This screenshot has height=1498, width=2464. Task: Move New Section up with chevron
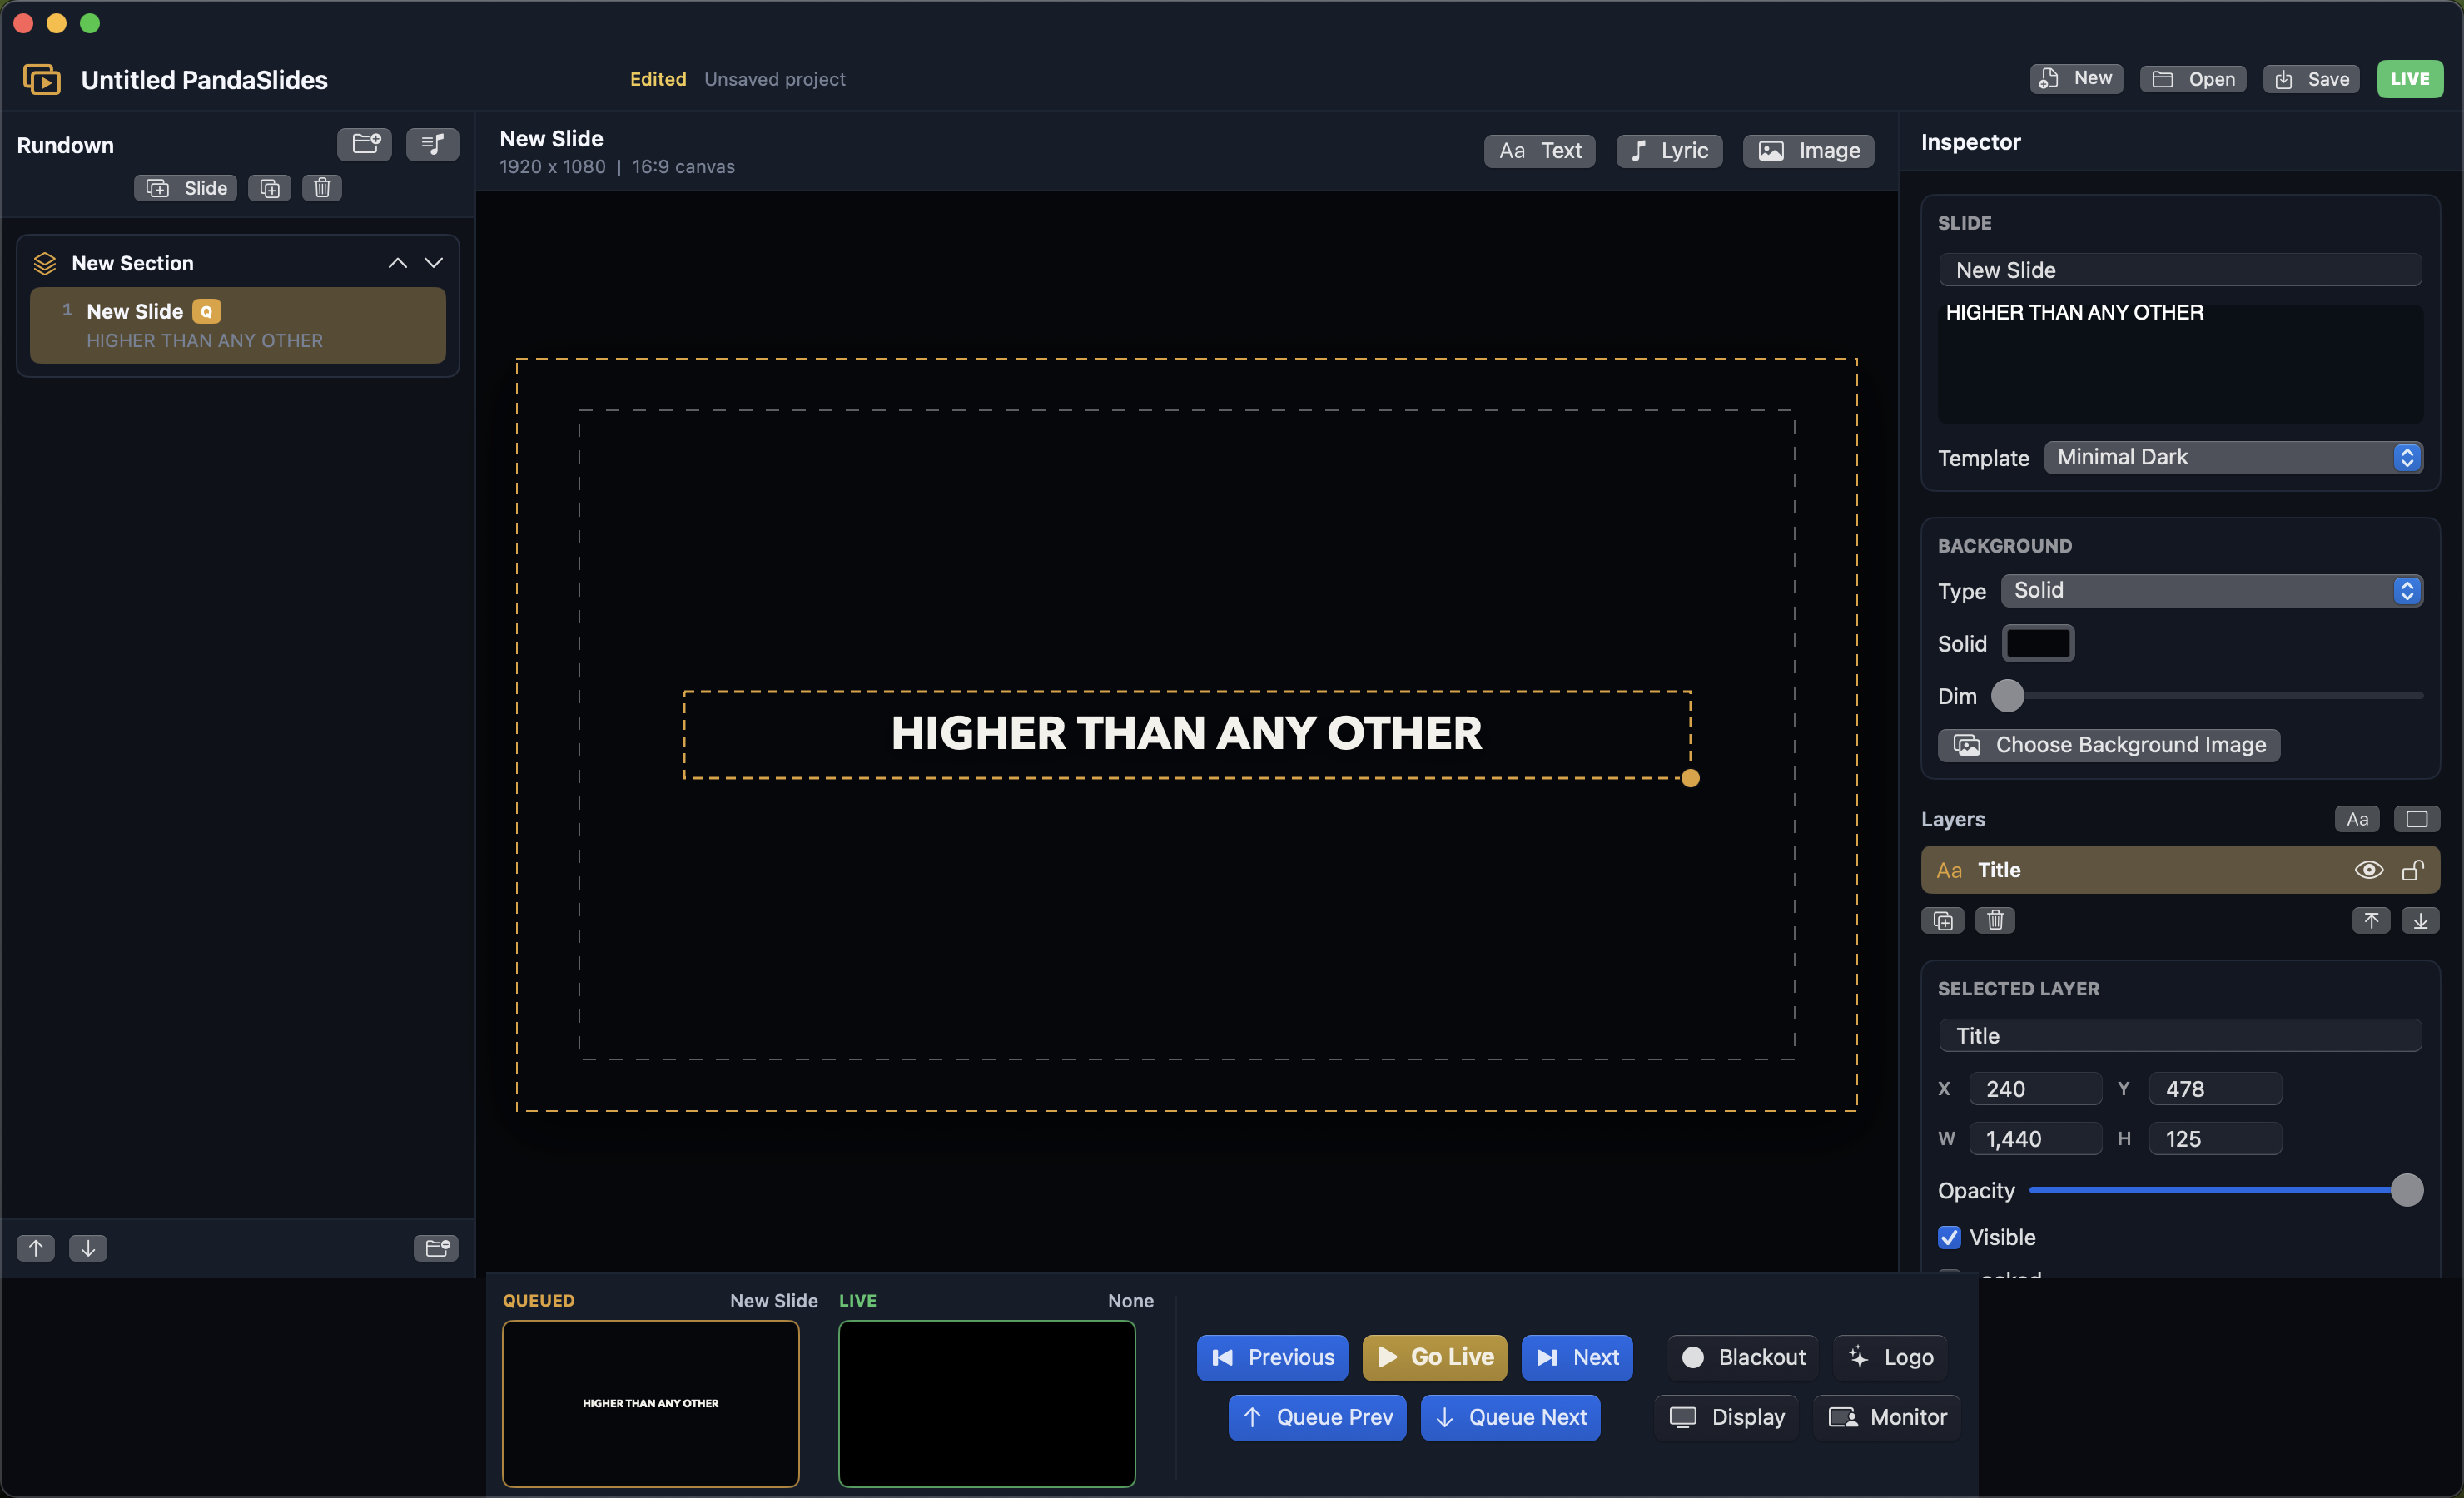pos(397,263)
